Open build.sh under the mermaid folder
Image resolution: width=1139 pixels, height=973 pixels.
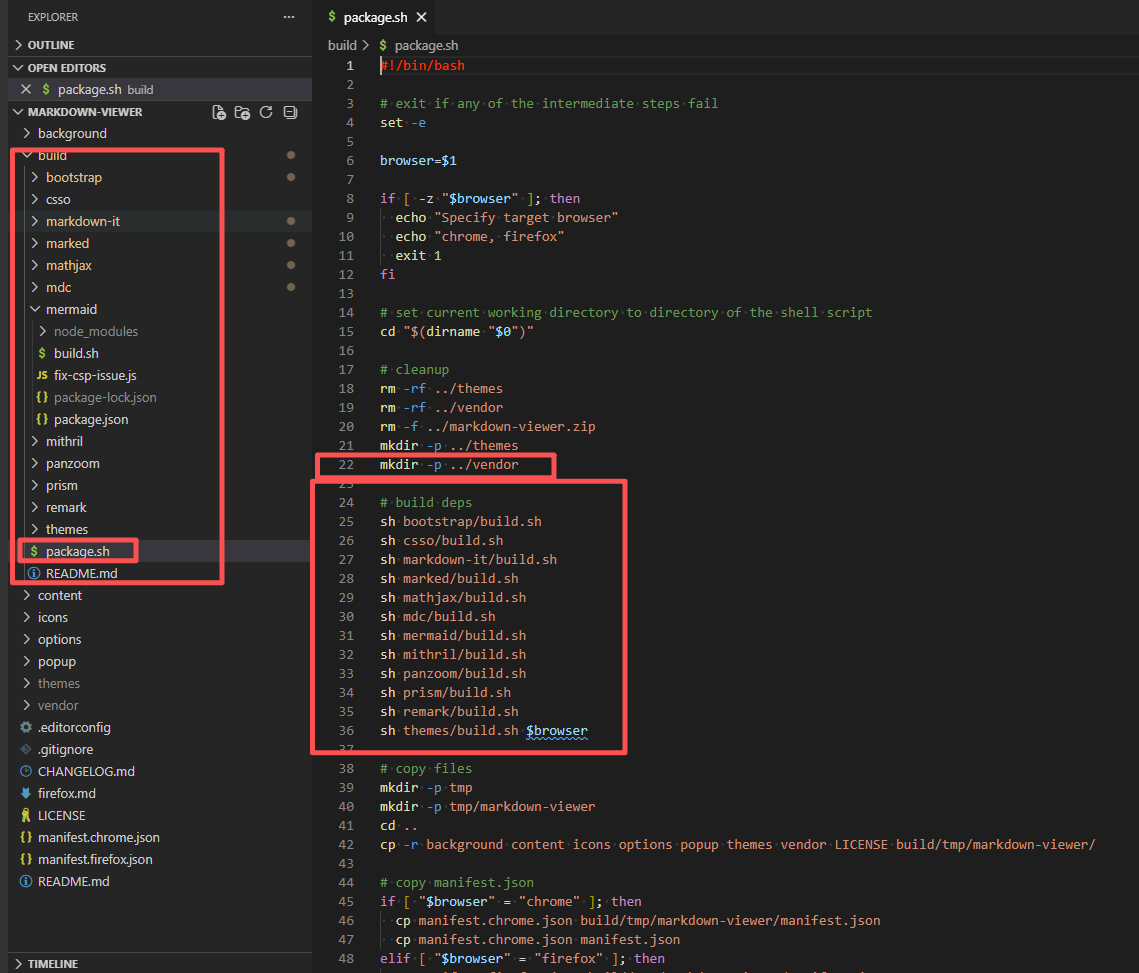(160, 353)
